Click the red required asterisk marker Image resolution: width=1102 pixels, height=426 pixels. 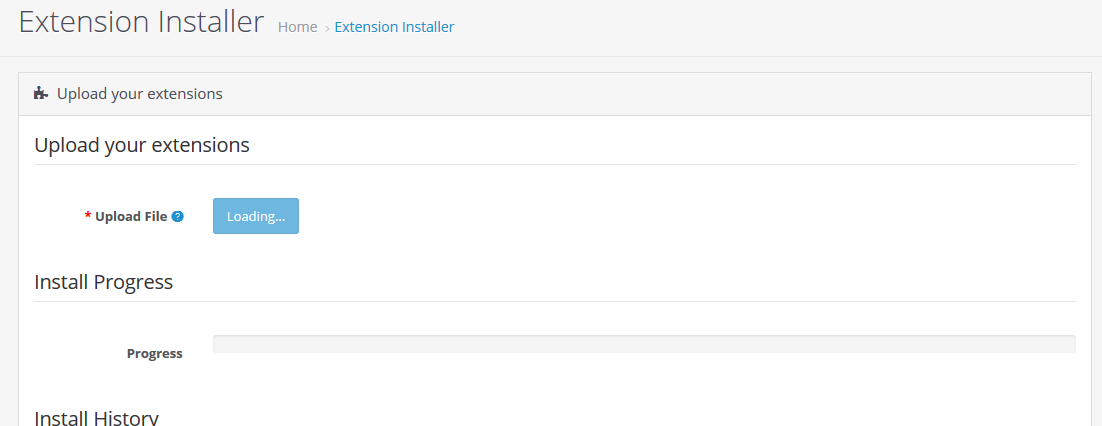click(x=88, y=216)
